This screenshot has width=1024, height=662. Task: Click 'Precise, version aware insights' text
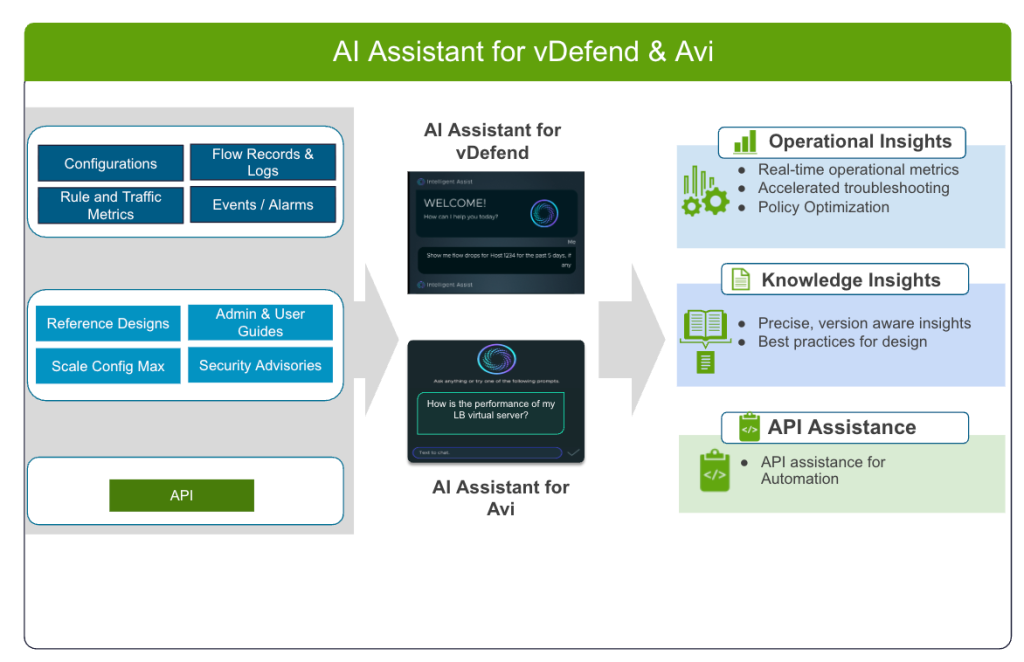(864, 323)
